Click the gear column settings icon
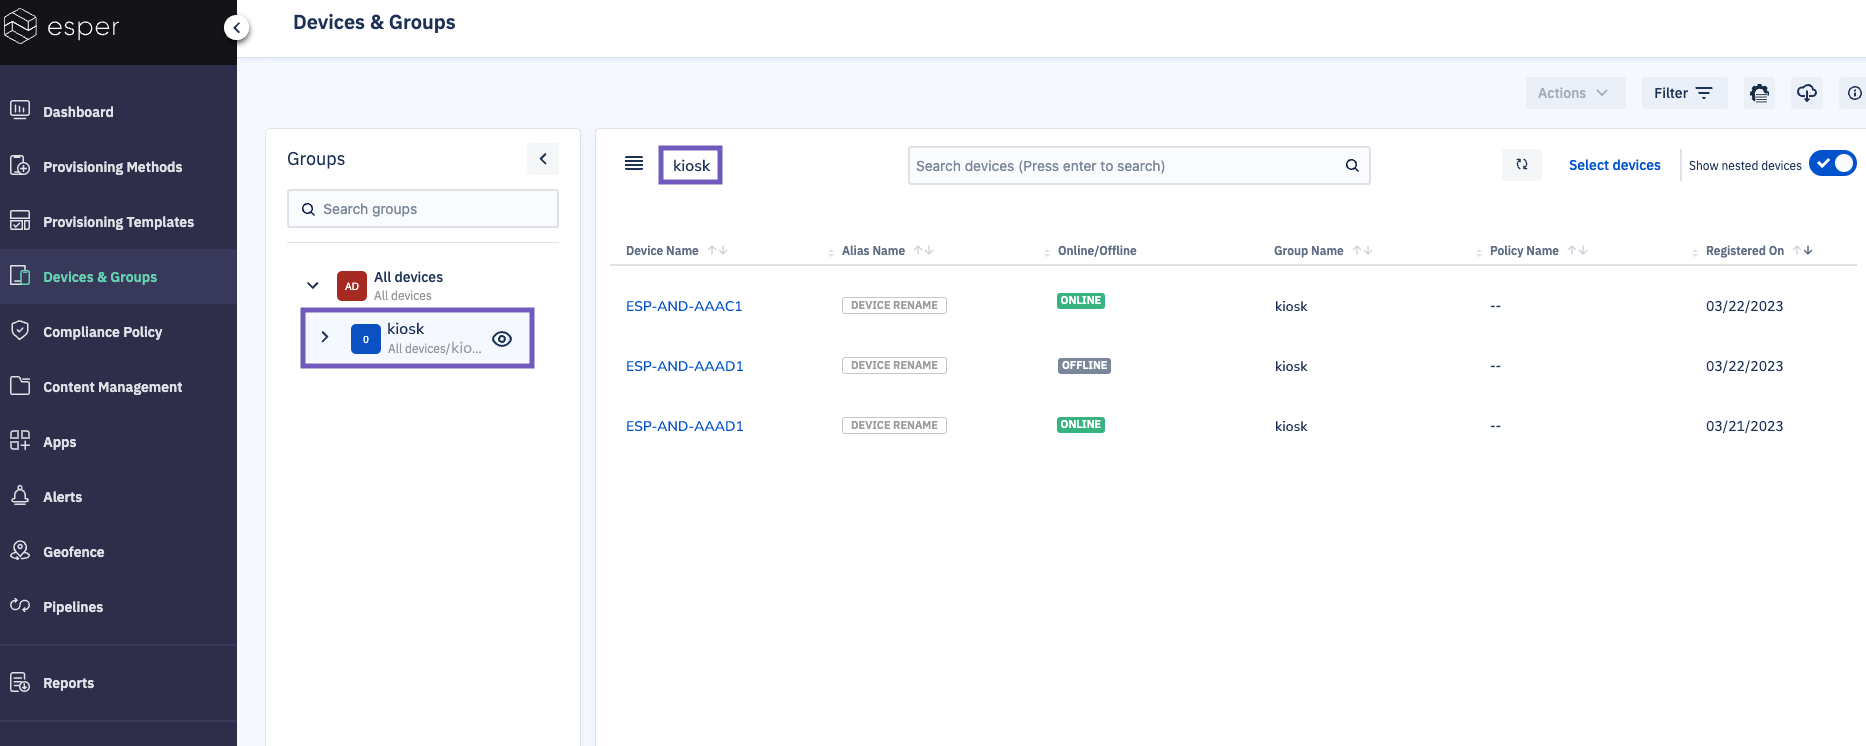This screenshot has width=1866, height=746. click(1759, 93)
